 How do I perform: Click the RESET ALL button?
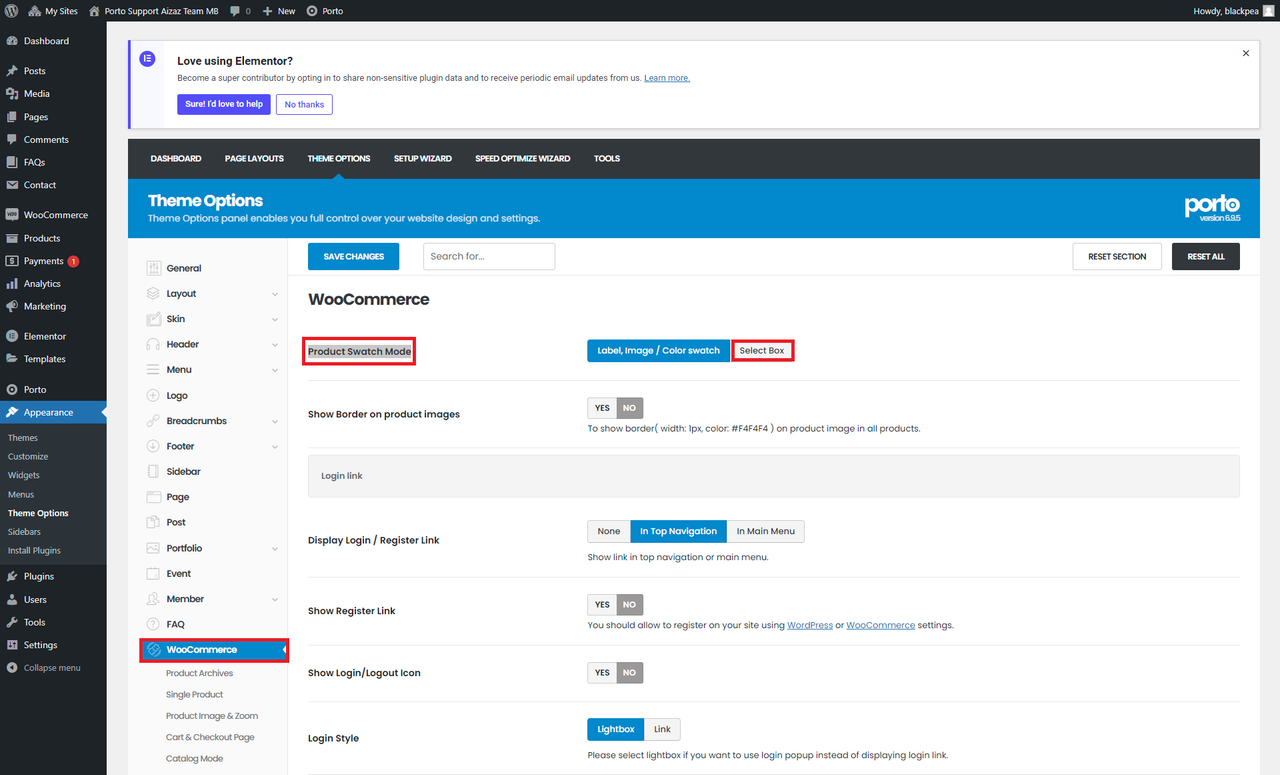coord(1206,257)
